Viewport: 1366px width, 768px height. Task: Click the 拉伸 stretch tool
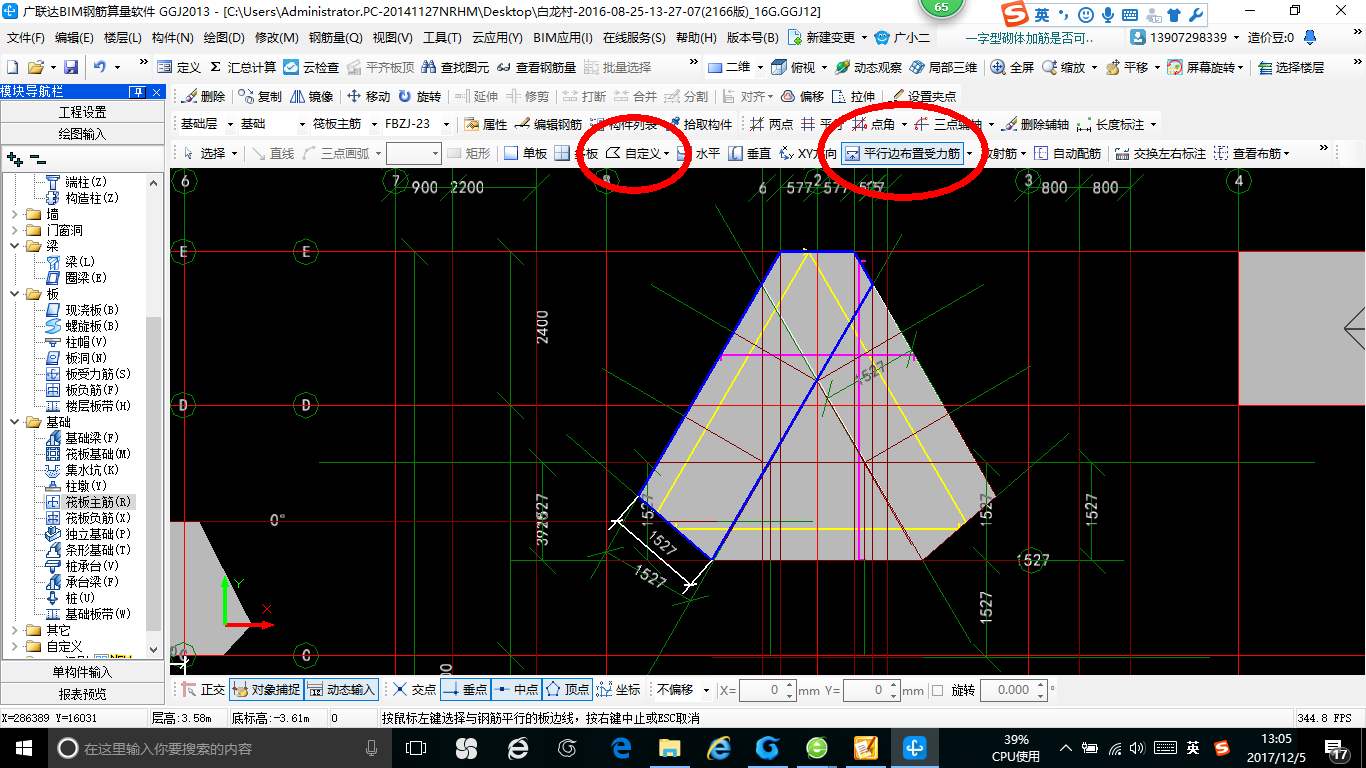(854, 97)
